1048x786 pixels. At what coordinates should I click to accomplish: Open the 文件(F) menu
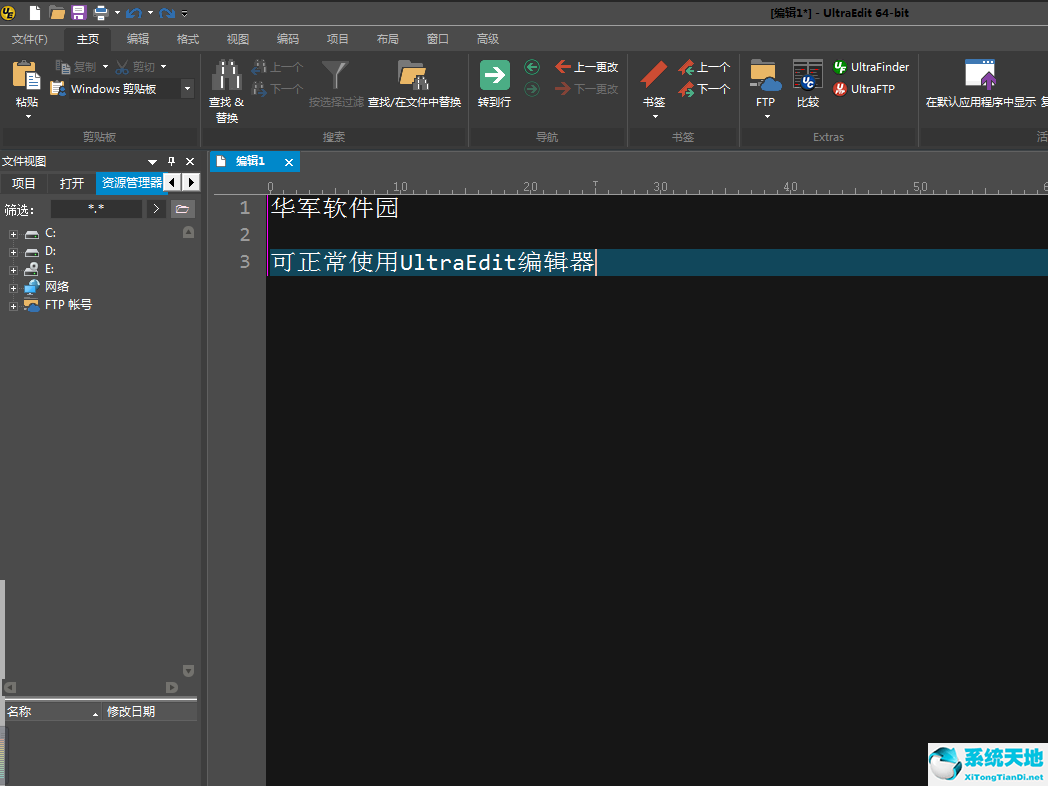29,39
